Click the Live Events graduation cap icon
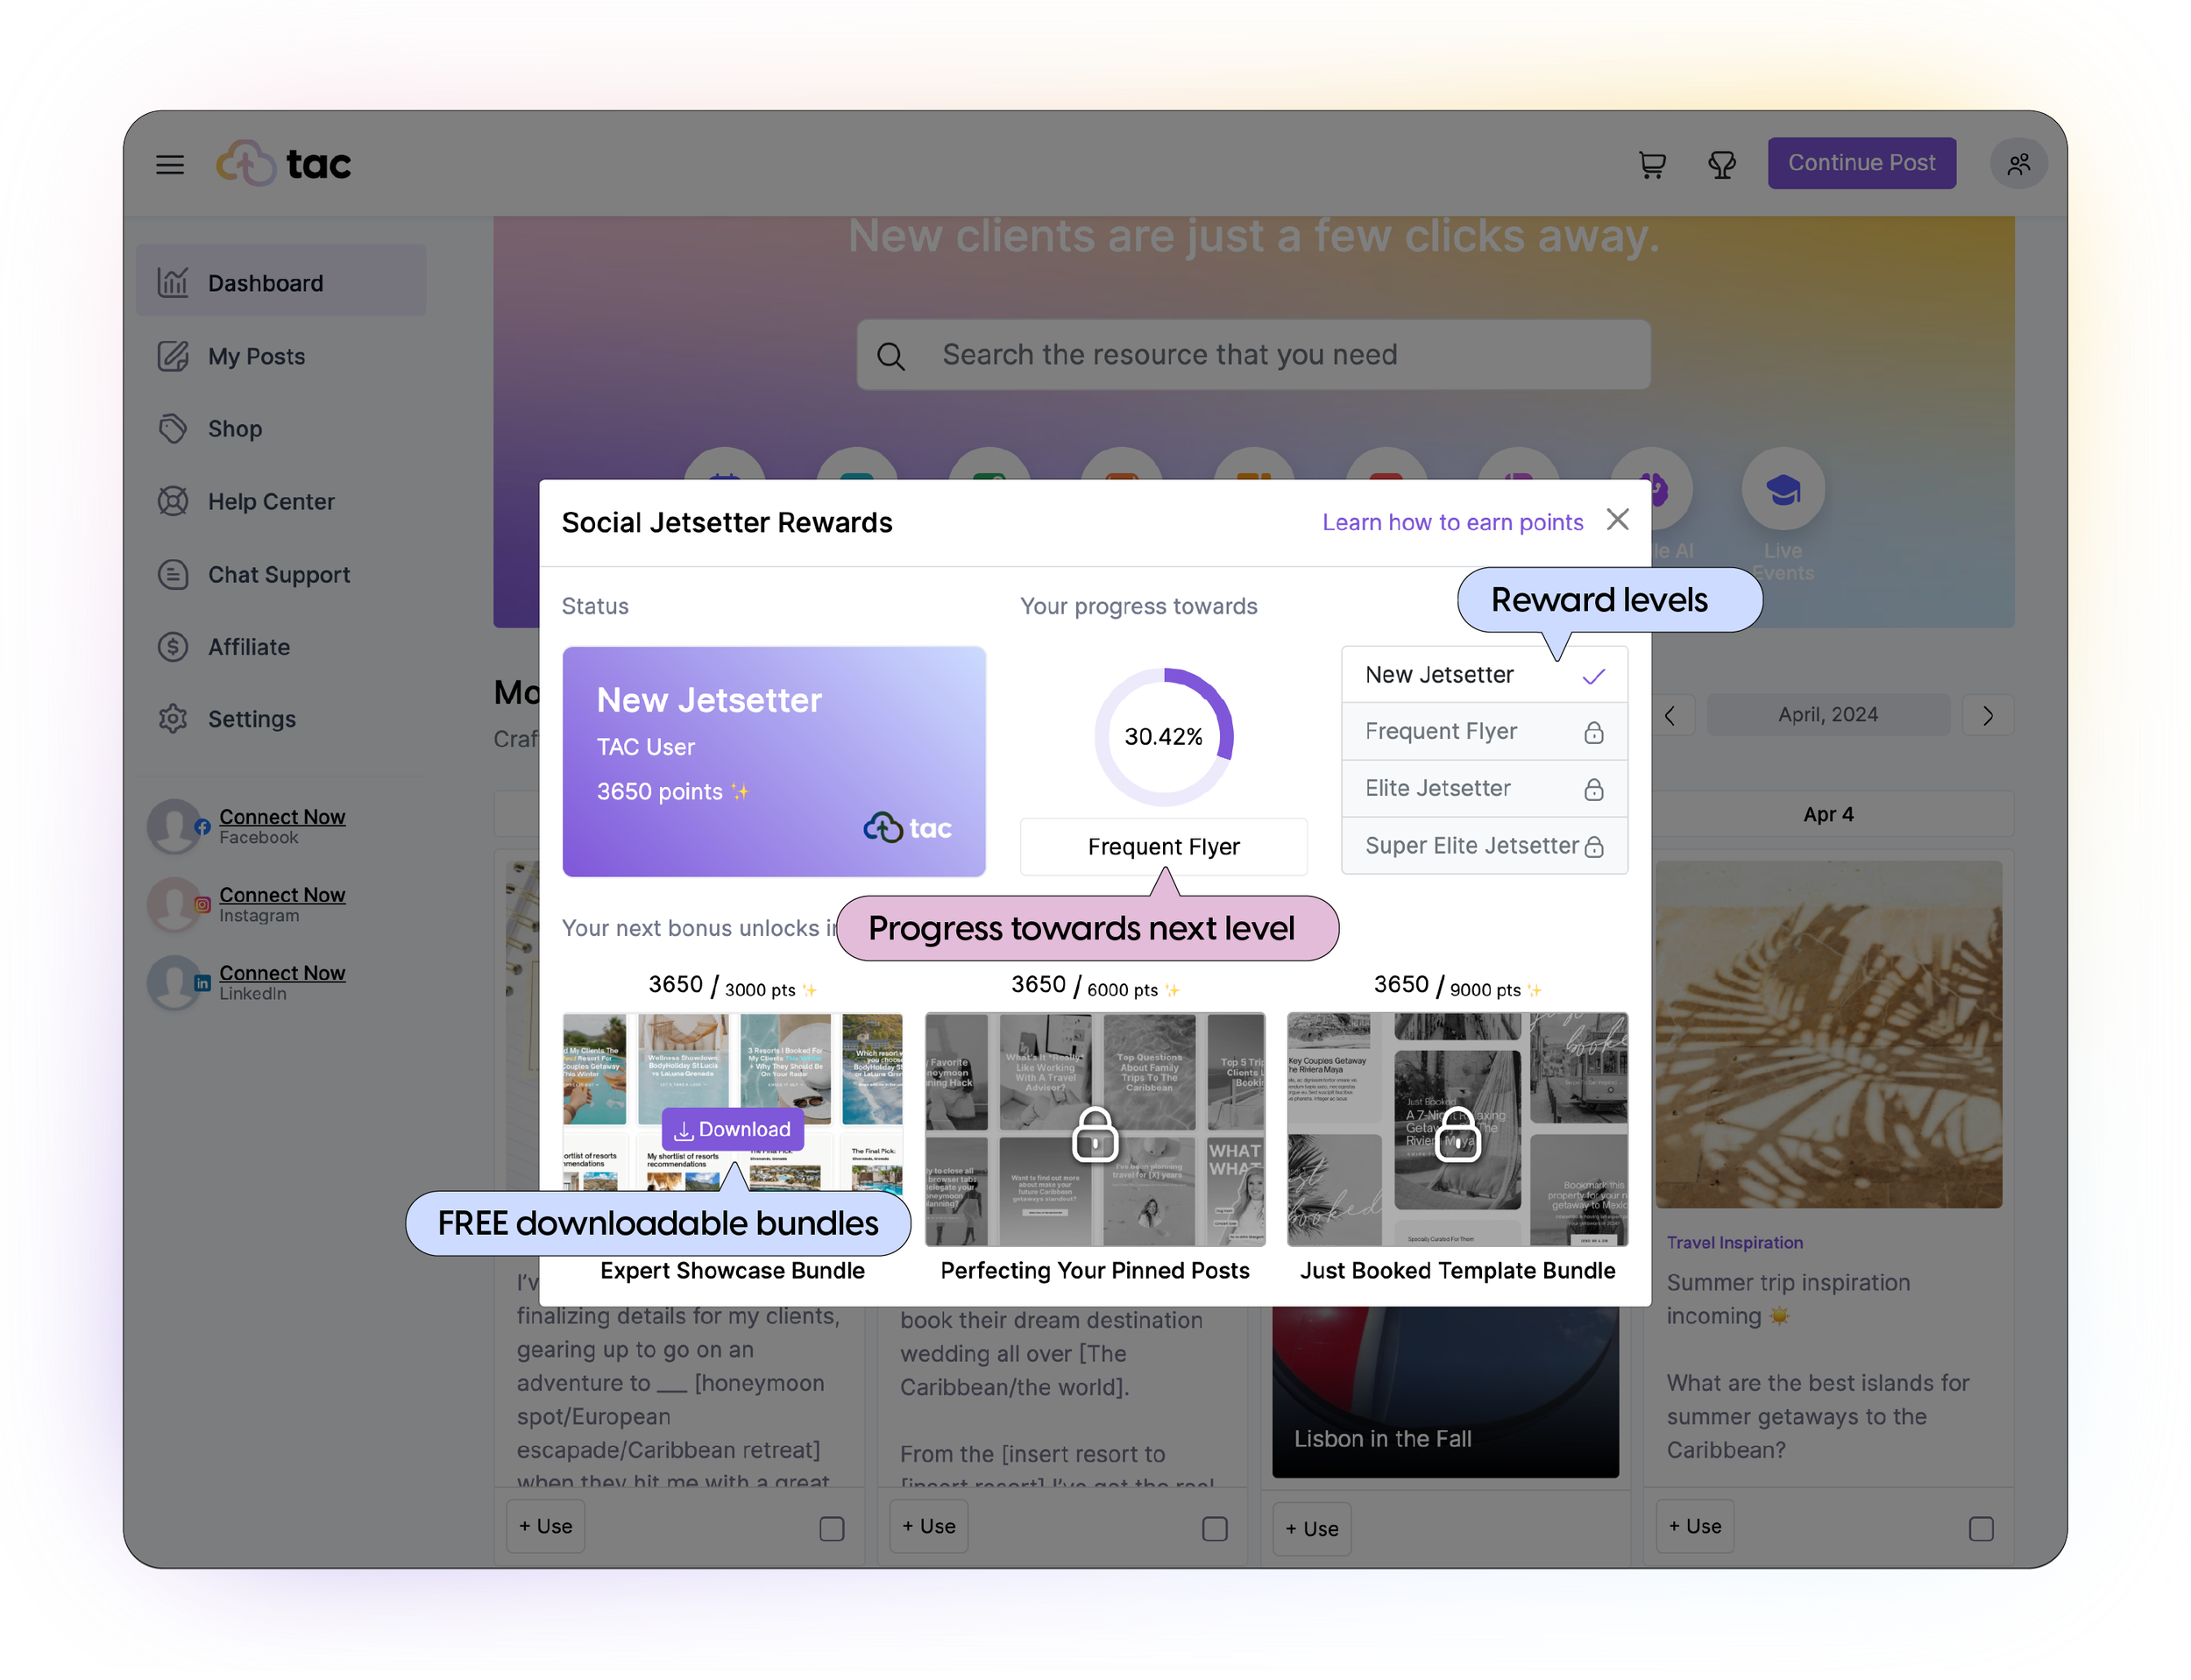 [x=1783, y=490]
